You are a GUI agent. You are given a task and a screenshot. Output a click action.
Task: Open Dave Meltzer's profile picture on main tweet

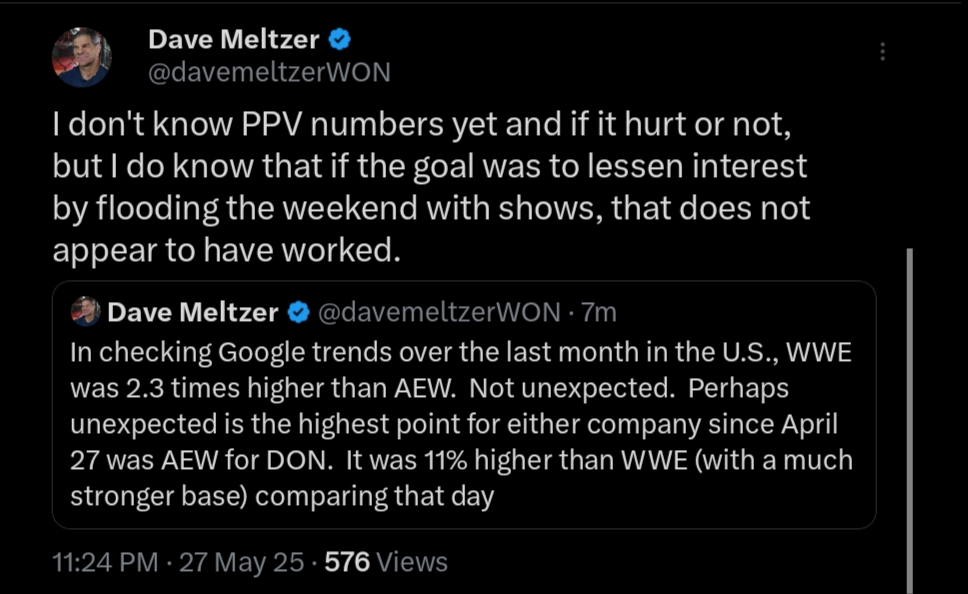pyautogui.click(x=82, y=57)
